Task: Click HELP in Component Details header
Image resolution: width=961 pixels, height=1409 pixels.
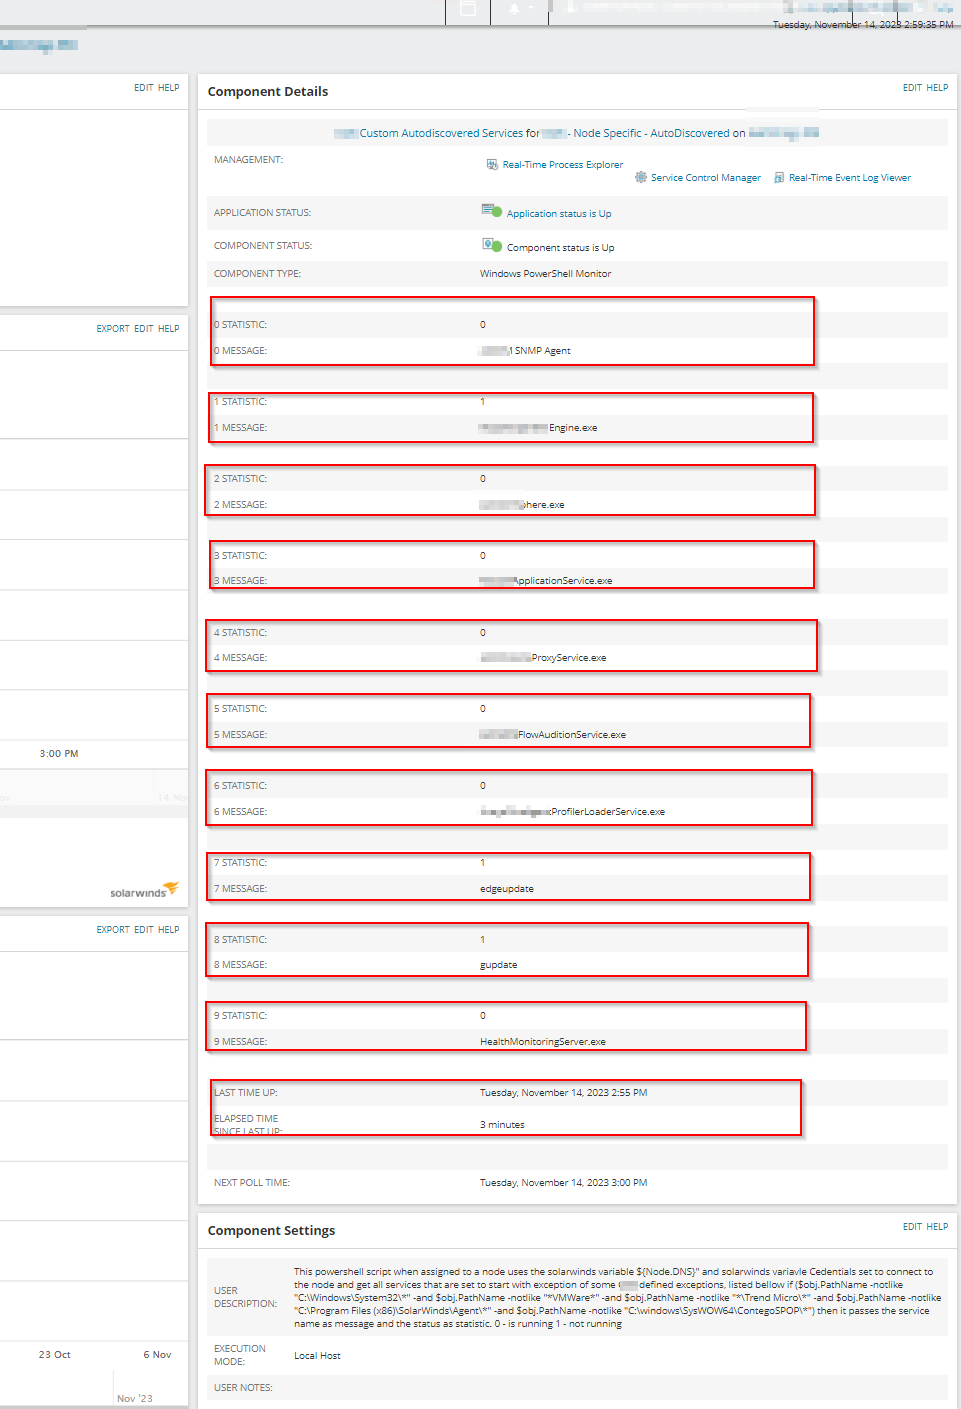Action: [937, 88]
